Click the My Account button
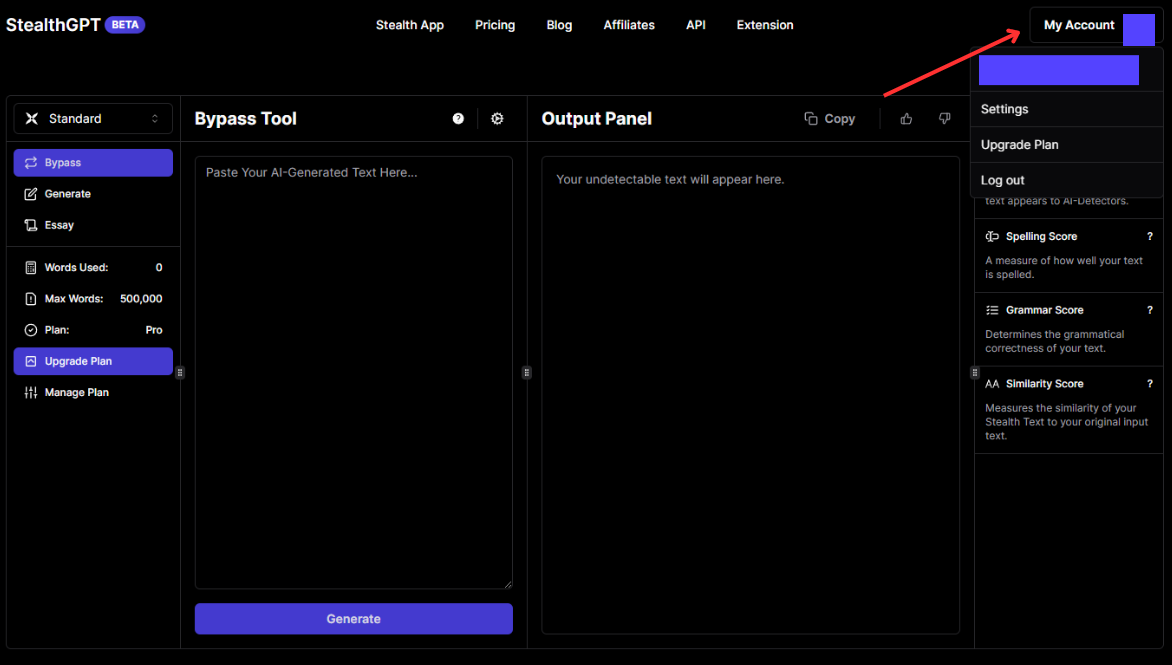The height and width of the screenshot is (665, 1172). pyautogui.click(x=1096, y=25)
